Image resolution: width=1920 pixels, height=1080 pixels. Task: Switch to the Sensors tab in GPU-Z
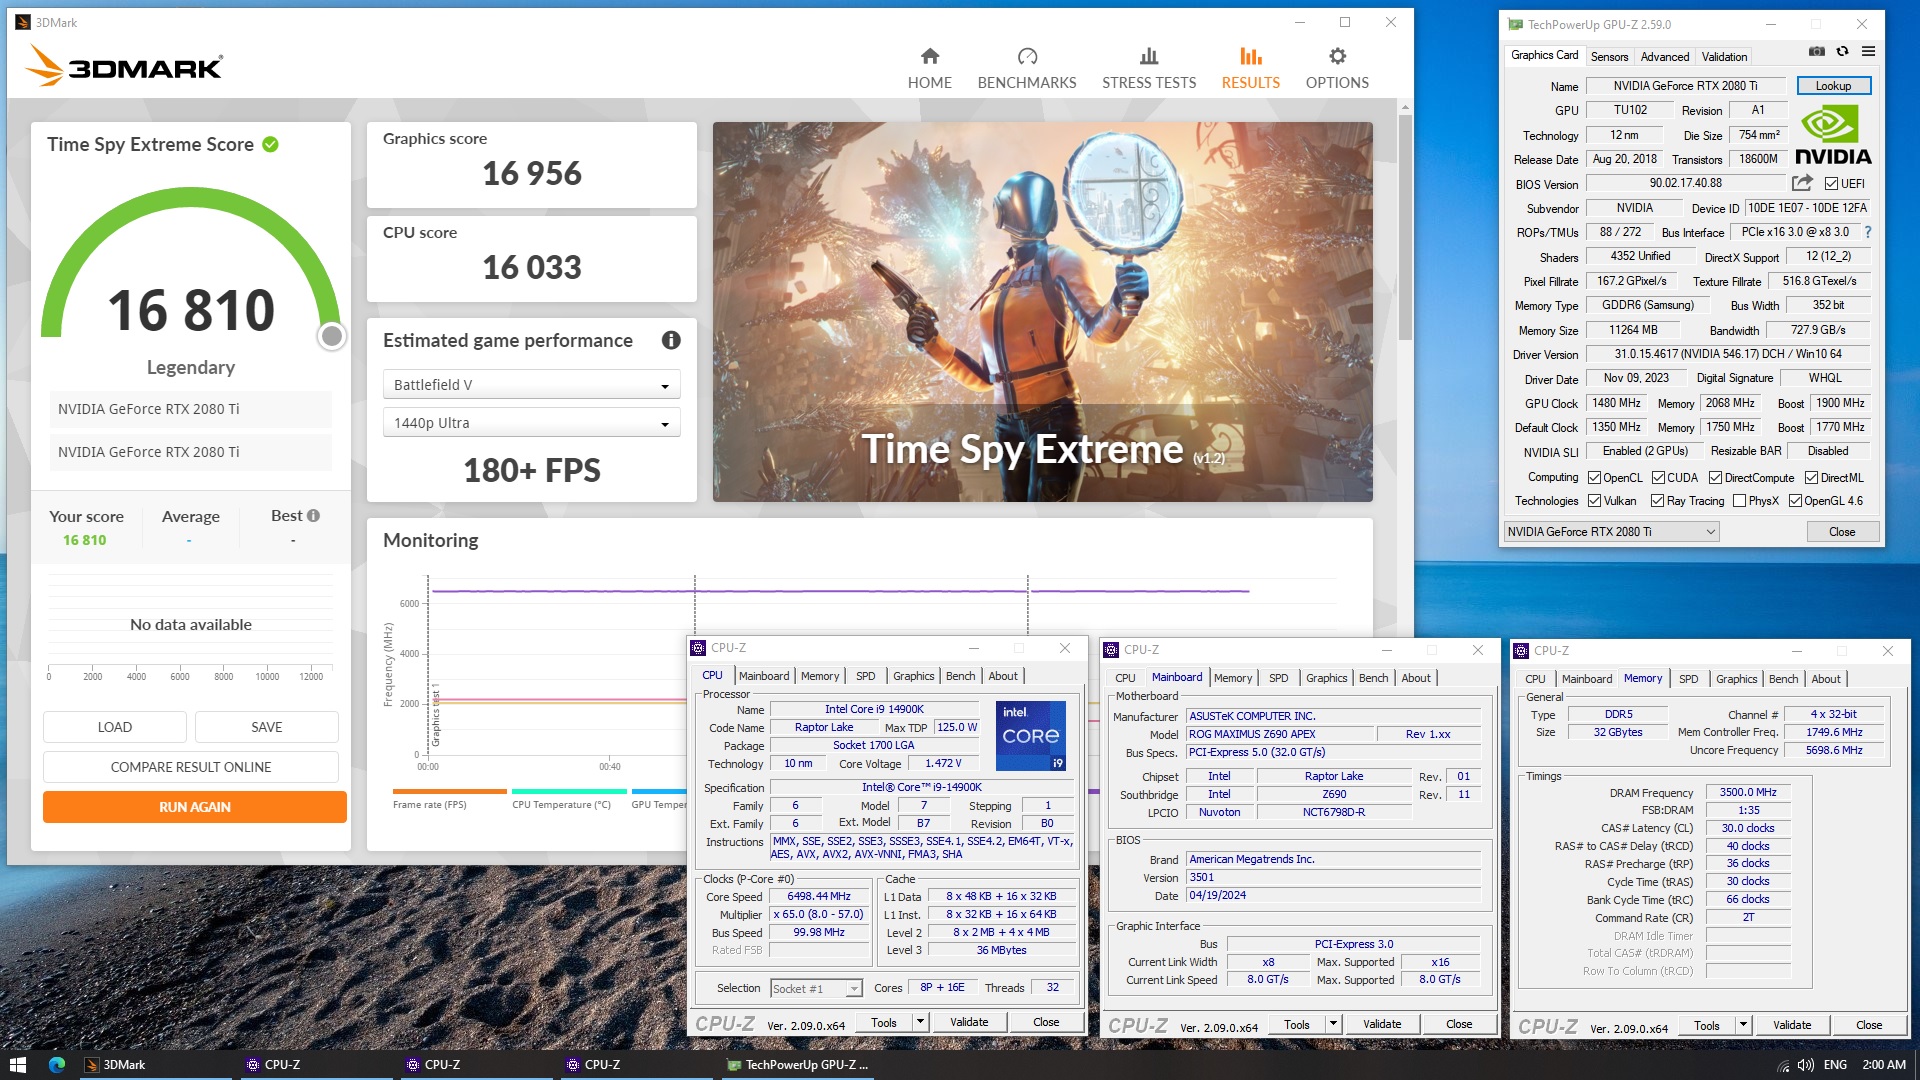point(1609,57)
